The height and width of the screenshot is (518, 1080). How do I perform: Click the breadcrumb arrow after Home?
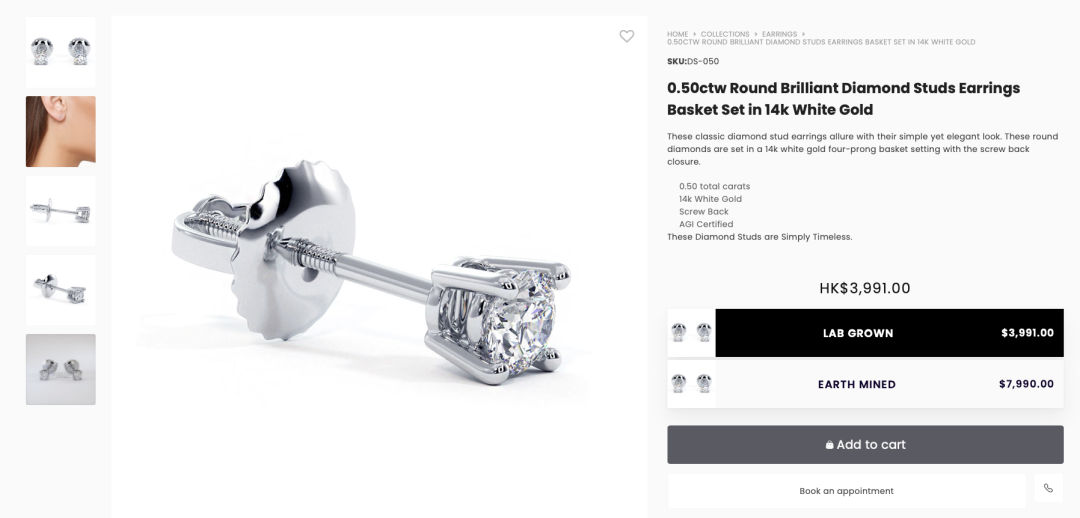(x=694, y=34)
